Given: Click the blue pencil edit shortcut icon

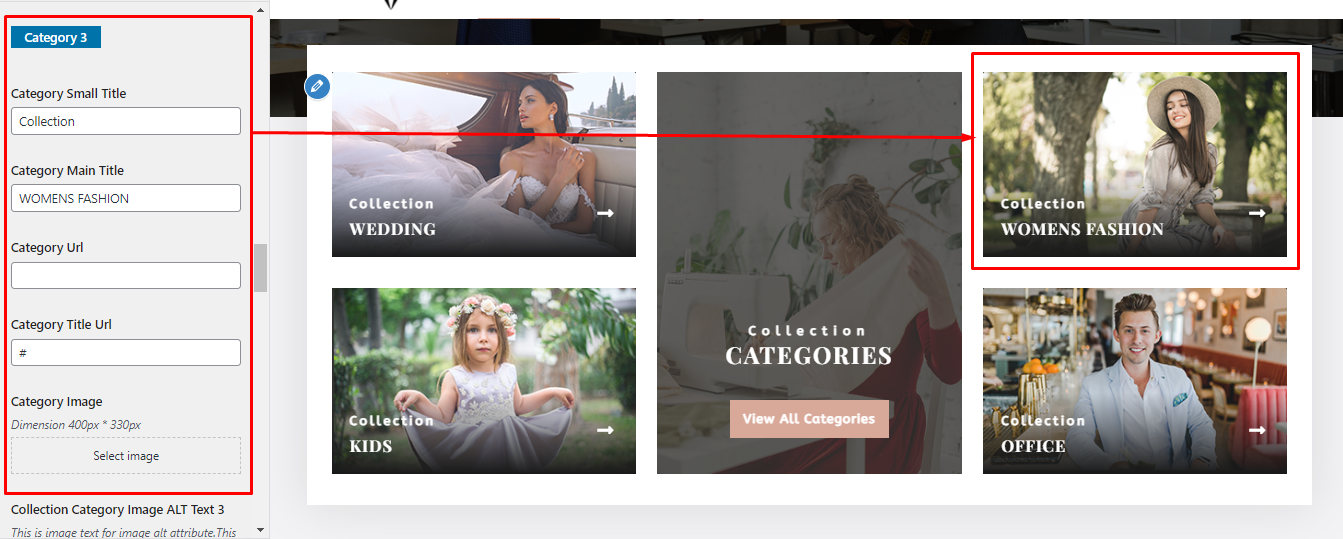Looking at the screenshot, I should pos(317,86).
